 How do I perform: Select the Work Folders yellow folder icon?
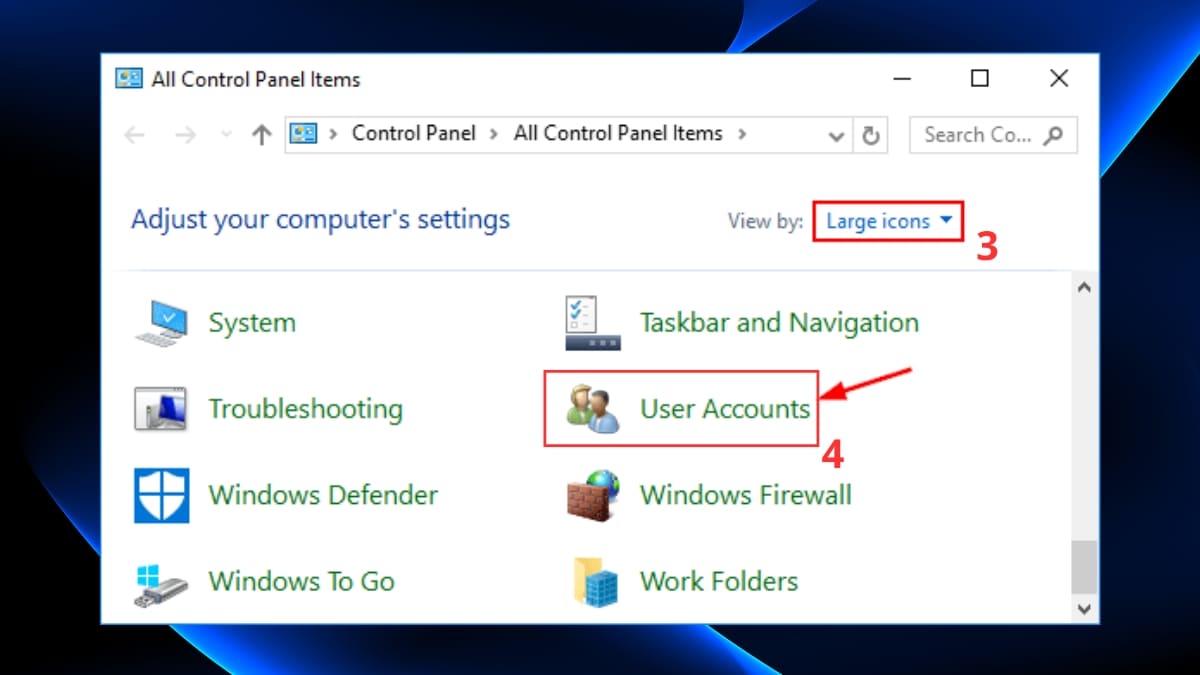coord(592,581)
